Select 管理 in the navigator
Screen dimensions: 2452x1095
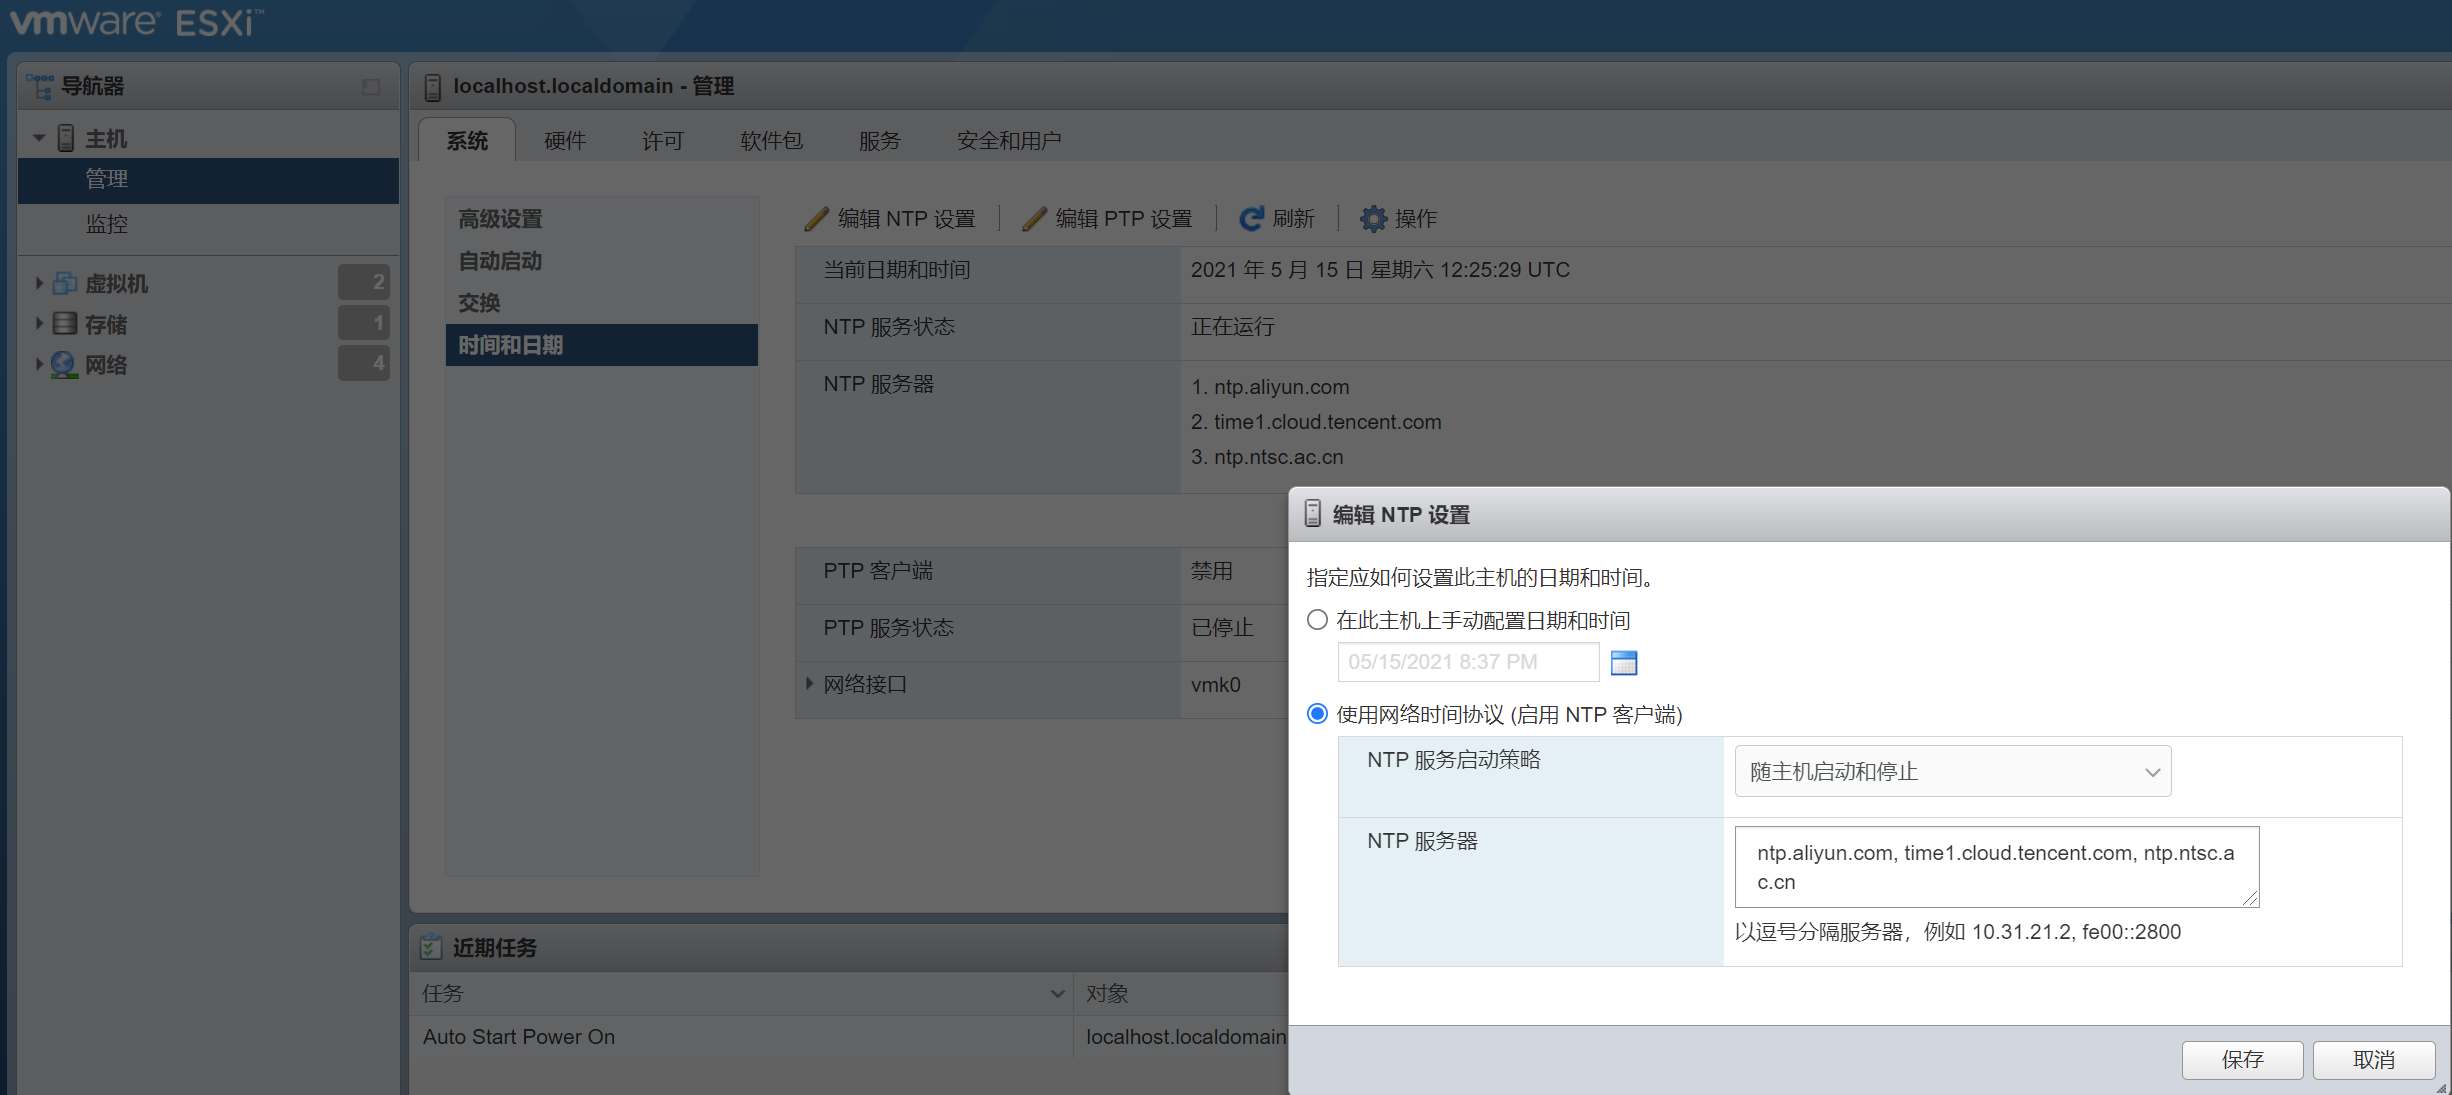click(208, 180)
